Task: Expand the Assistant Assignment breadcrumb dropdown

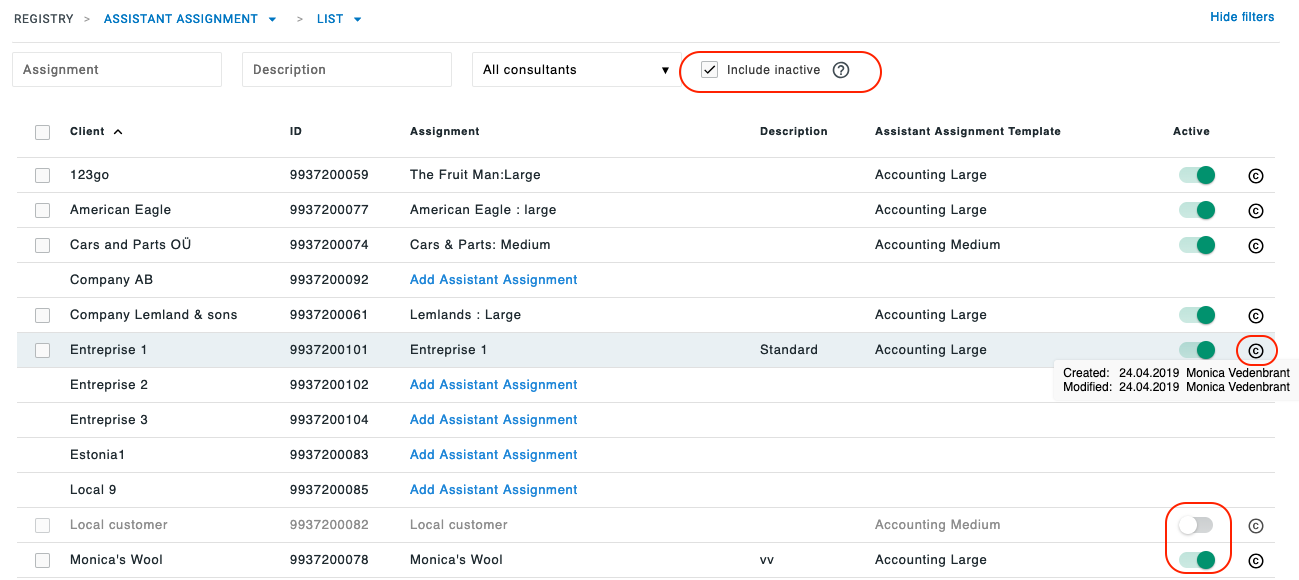Action: pos(272,19)
